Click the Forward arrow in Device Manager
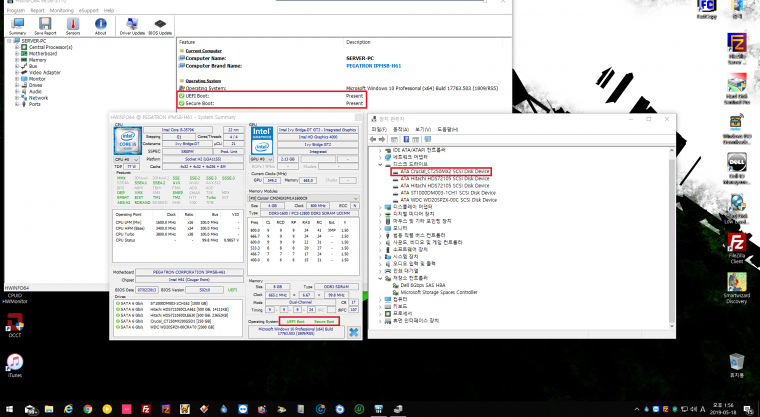This screenshot has height=417, width=760. 382,139
